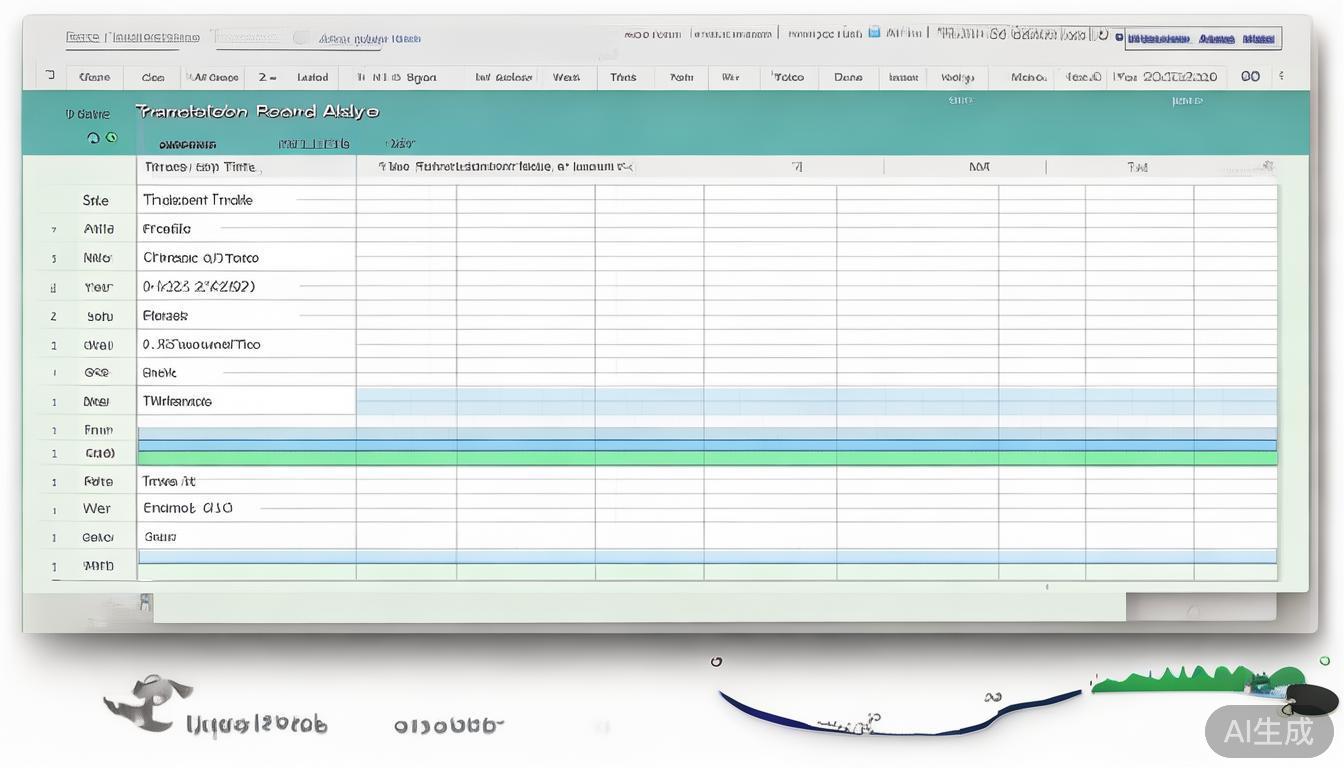Click the small icon at bottom-left of sheet
Viewport: 1344px width, 768px height.
[146, 602]
